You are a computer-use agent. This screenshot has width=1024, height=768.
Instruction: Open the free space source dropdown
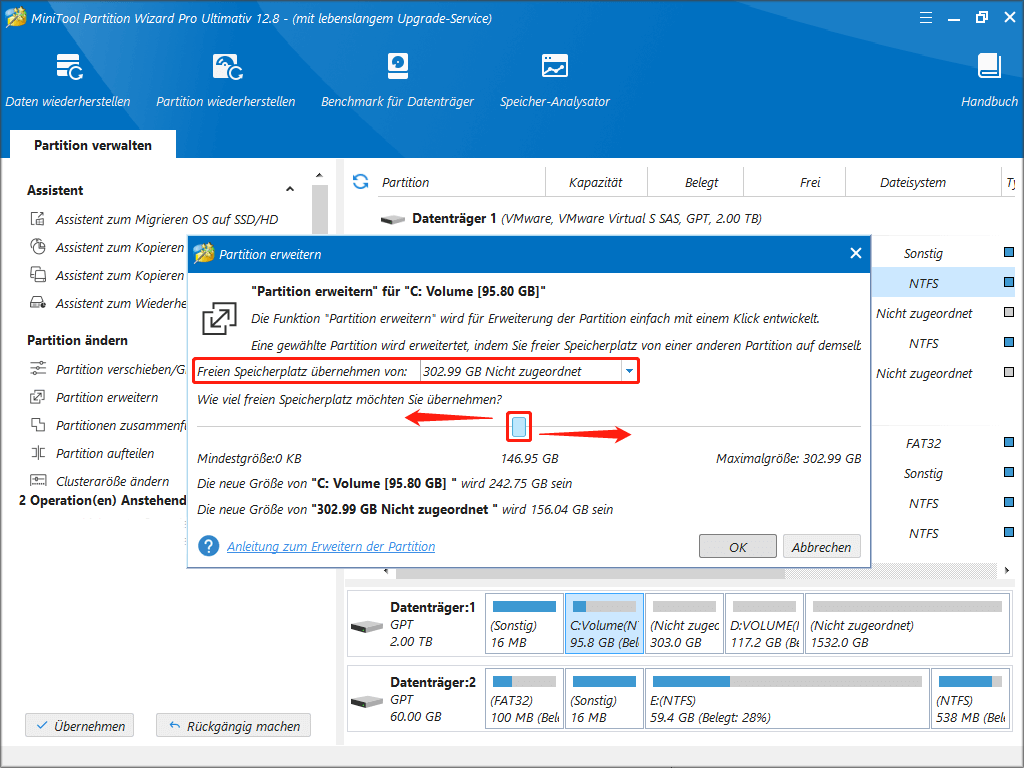[628, 370]
